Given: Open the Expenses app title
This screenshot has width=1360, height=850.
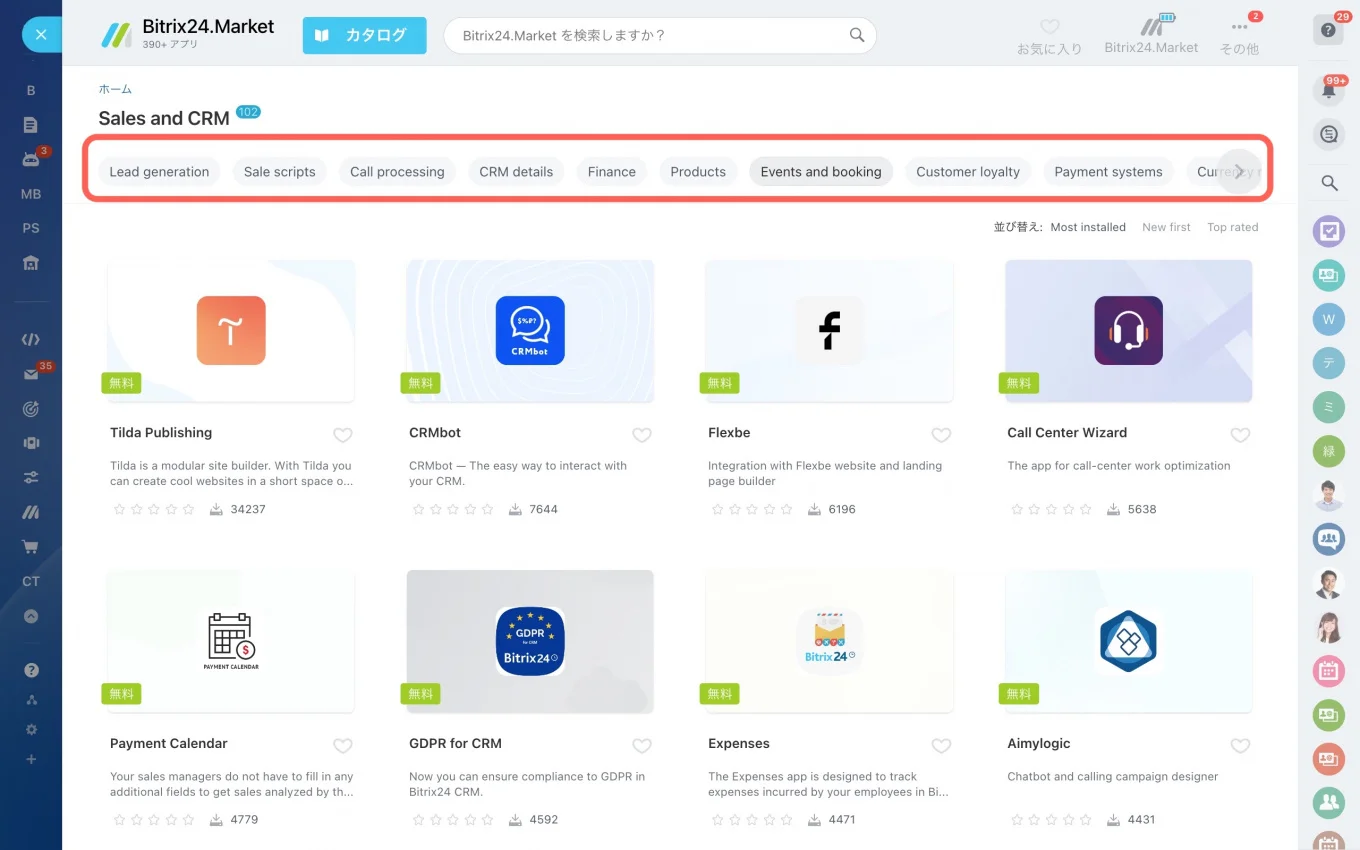Looking at the screenshot, I should (x=739, y=744).
